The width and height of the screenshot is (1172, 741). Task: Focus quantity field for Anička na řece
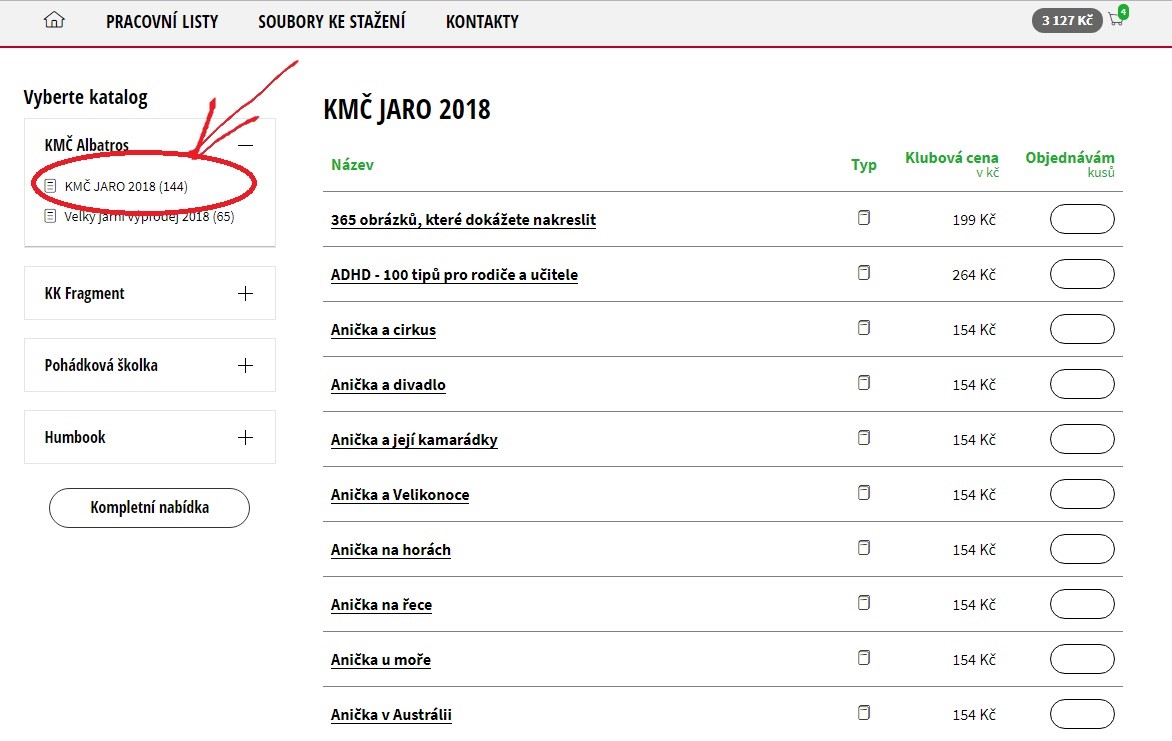(x=1082, y=604)
